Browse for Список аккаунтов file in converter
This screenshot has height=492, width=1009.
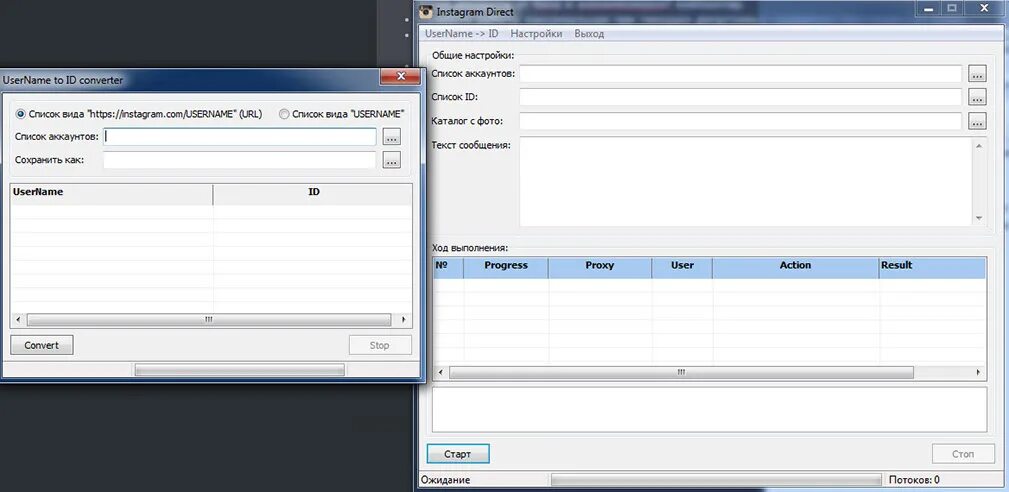pos(392,137)
